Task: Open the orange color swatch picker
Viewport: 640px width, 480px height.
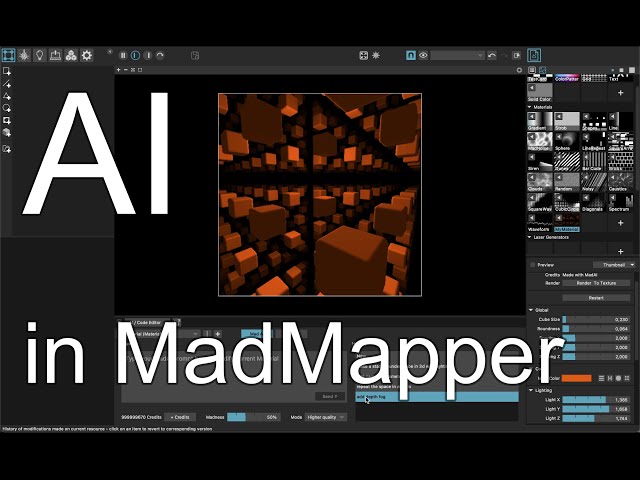Action: click(x=576, y=378)
